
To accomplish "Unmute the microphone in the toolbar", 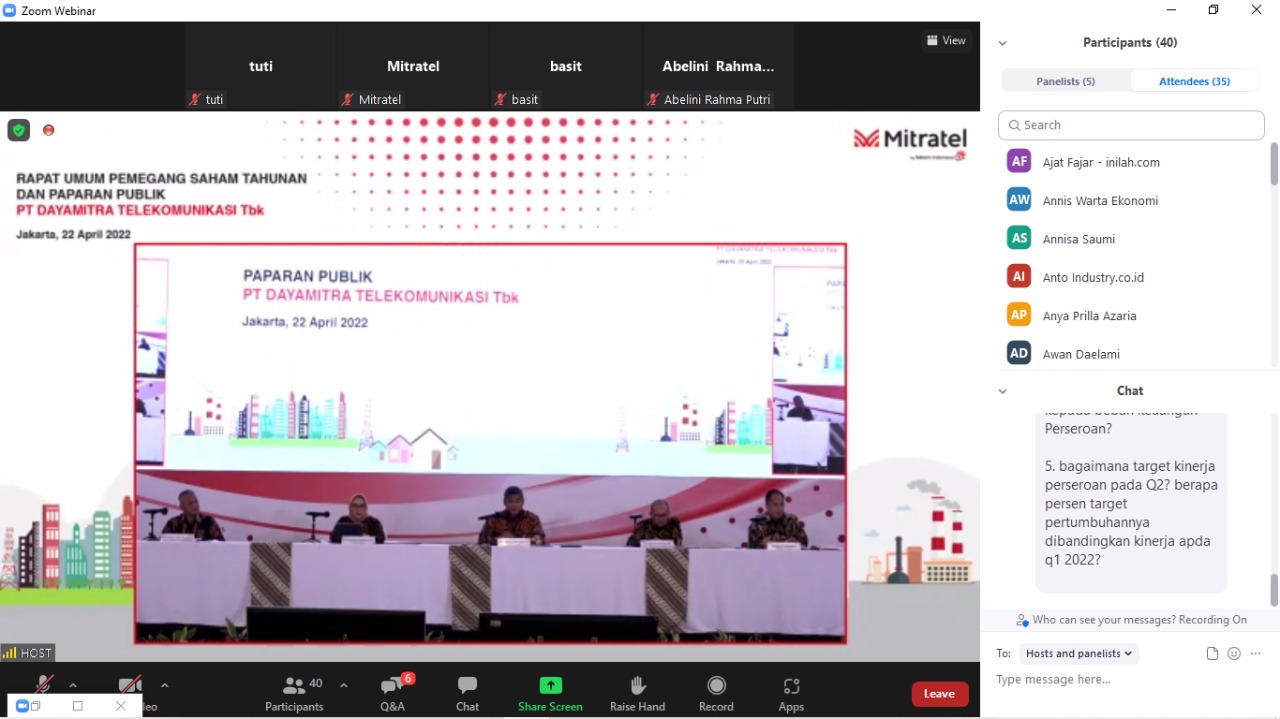I will pyautogui.click(x=43, y=685).
